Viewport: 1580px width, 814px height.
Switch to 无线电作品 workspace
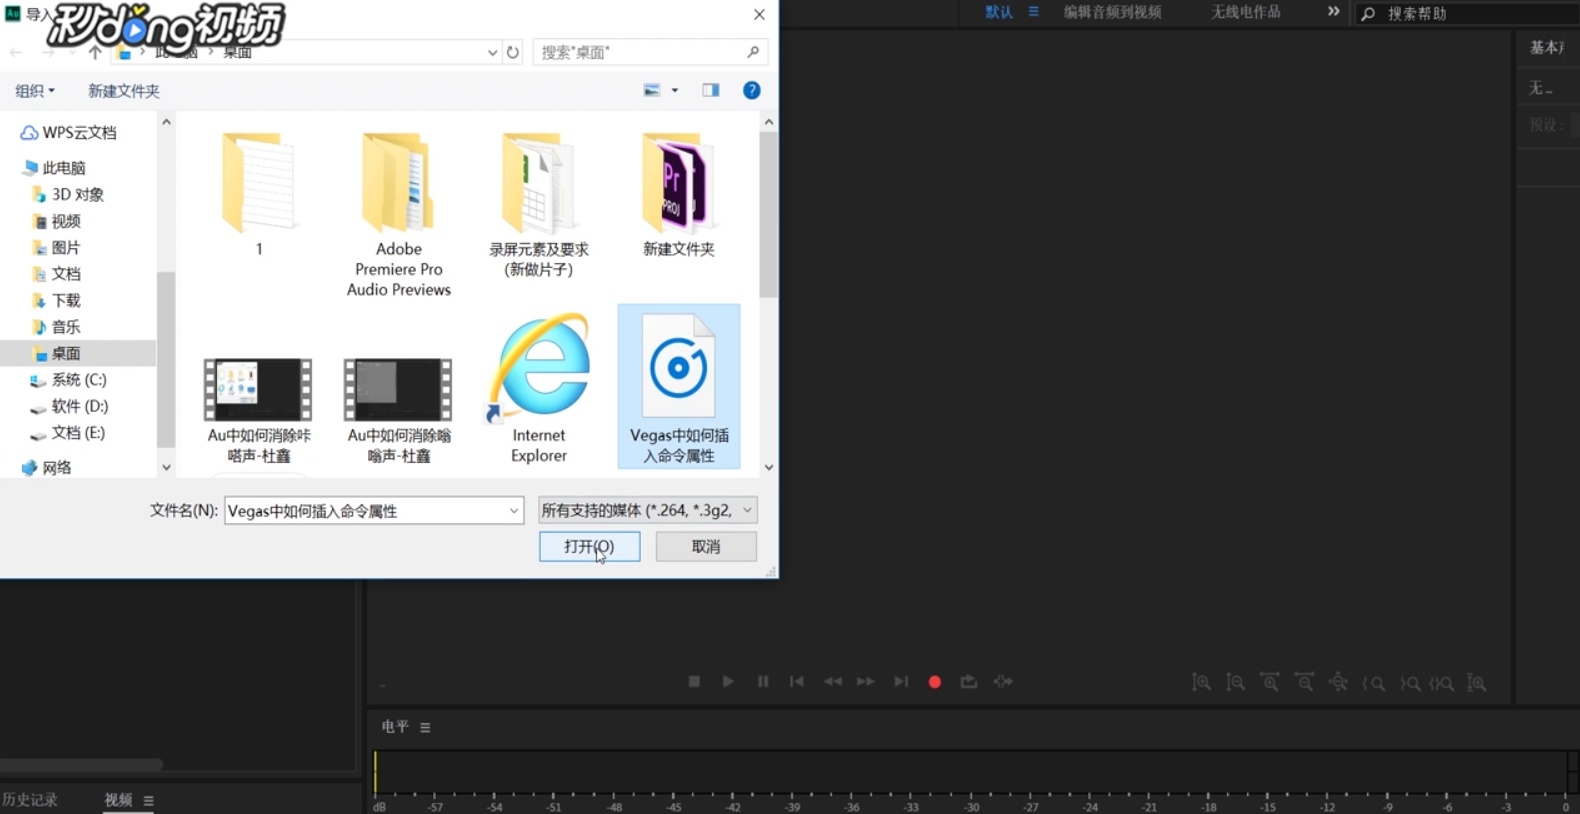[x=1245, y=12]
